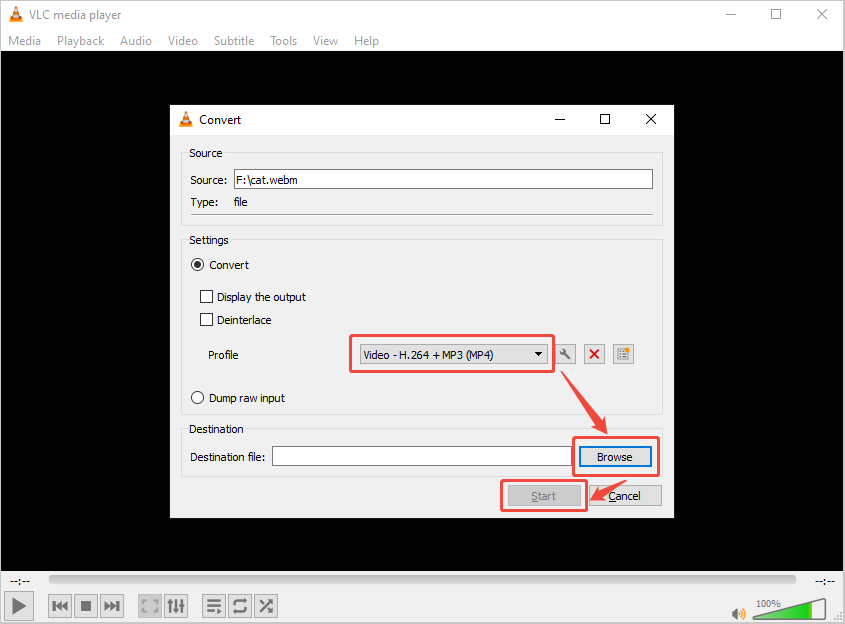The width and height of the screenshot is (845, 624).
Task: Start playback with the Play button
Action: (x=19, y=606)
